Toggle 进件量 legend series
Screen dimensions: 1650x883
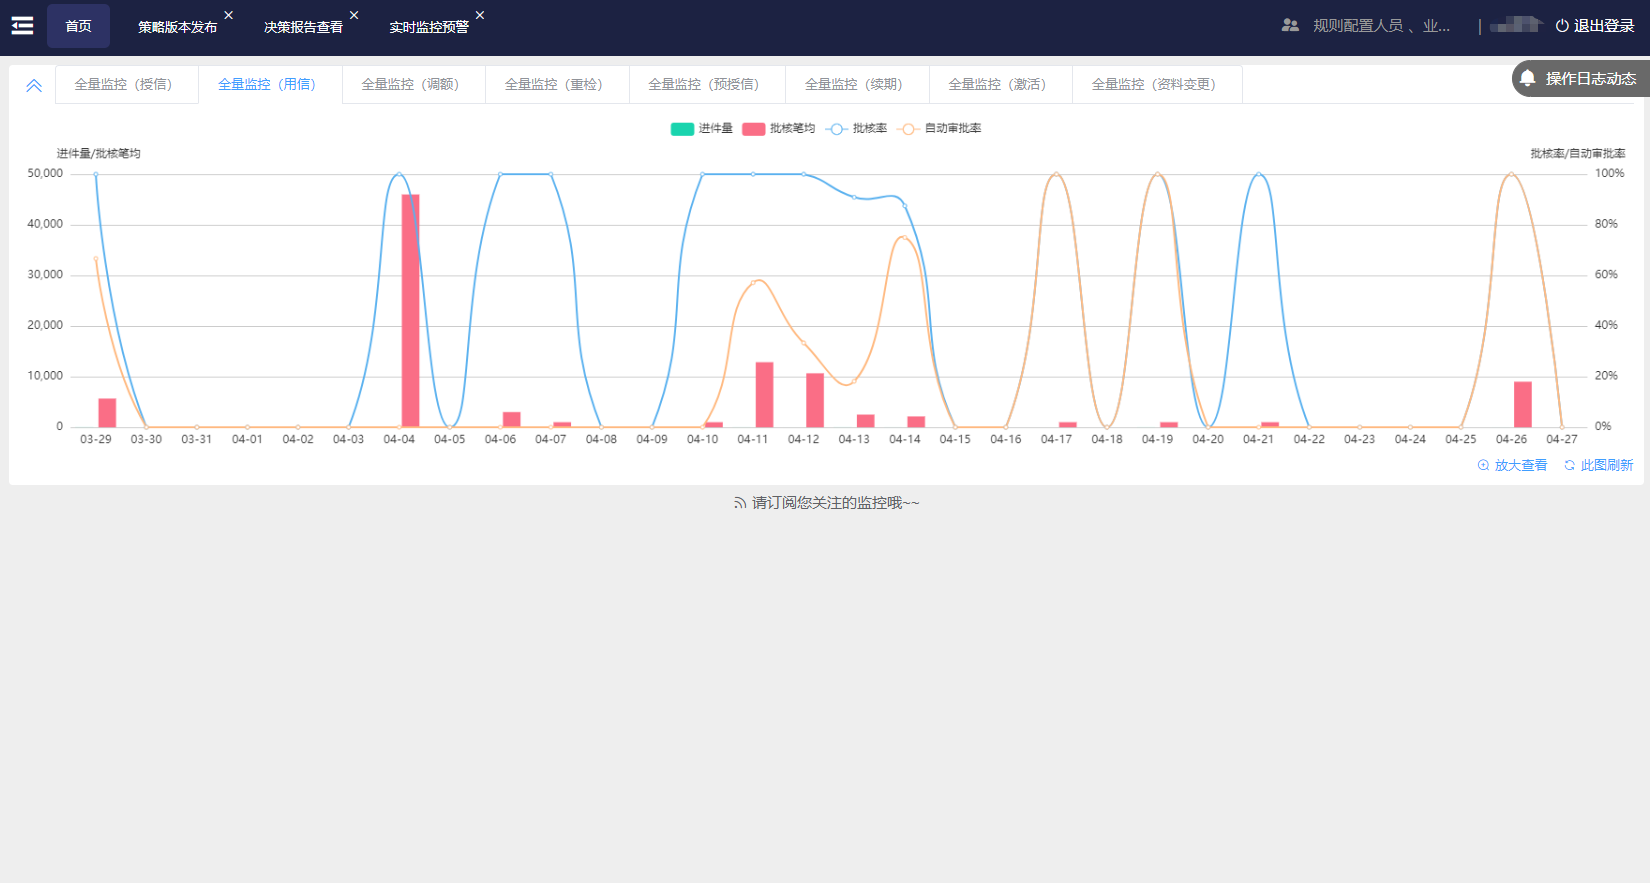[701, 129]
